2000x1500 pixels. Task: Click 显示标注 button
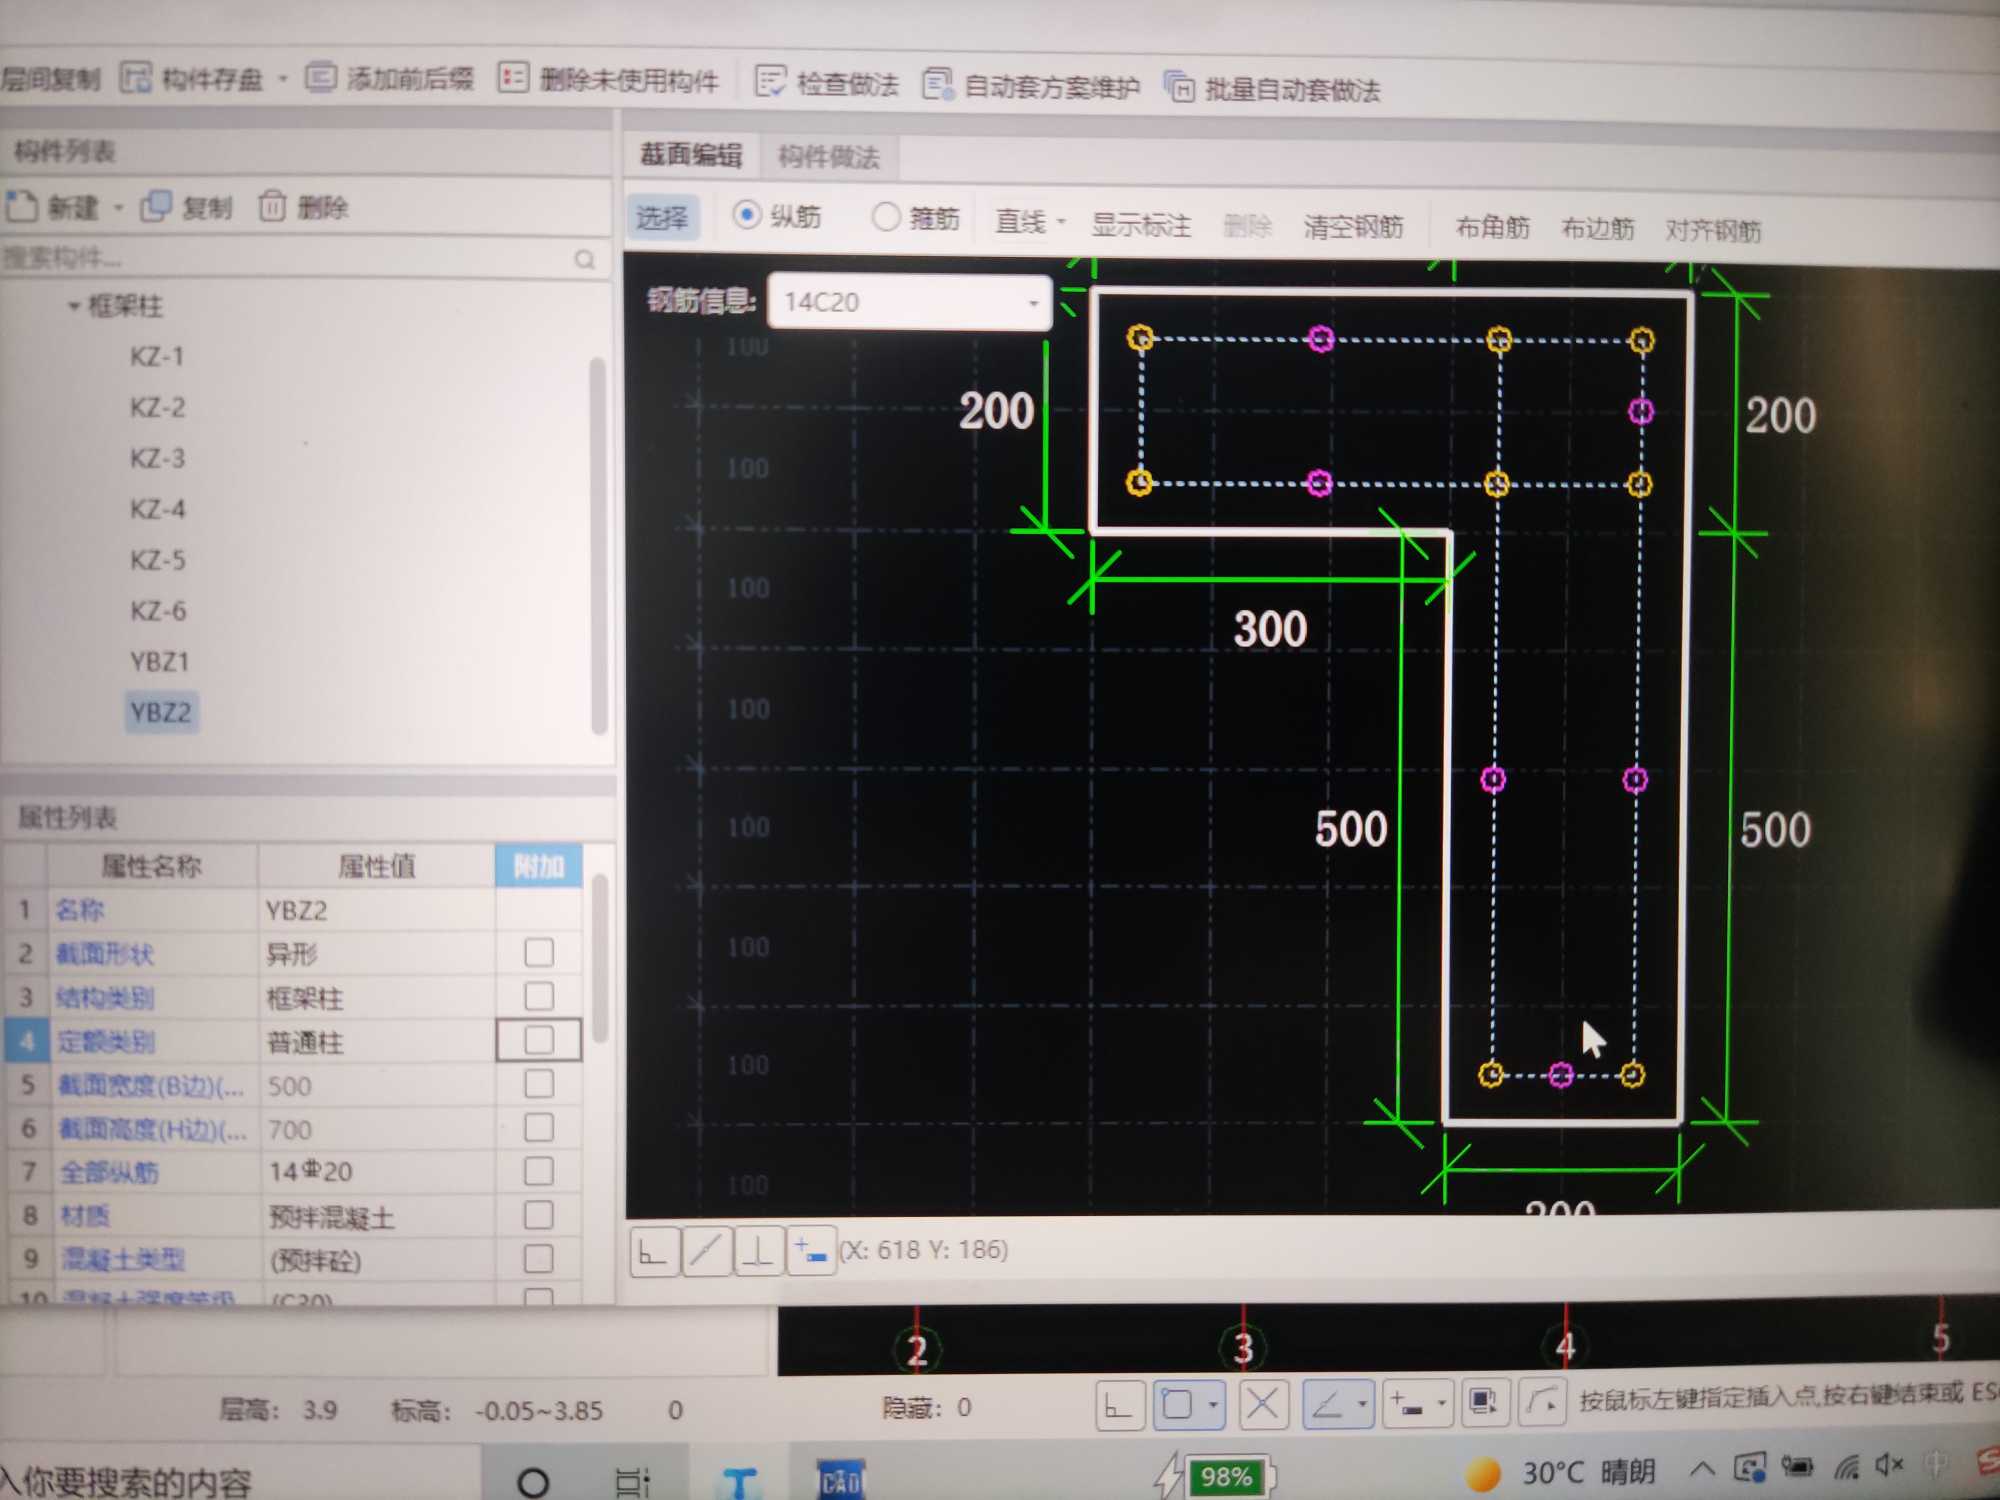[1141, 224]
